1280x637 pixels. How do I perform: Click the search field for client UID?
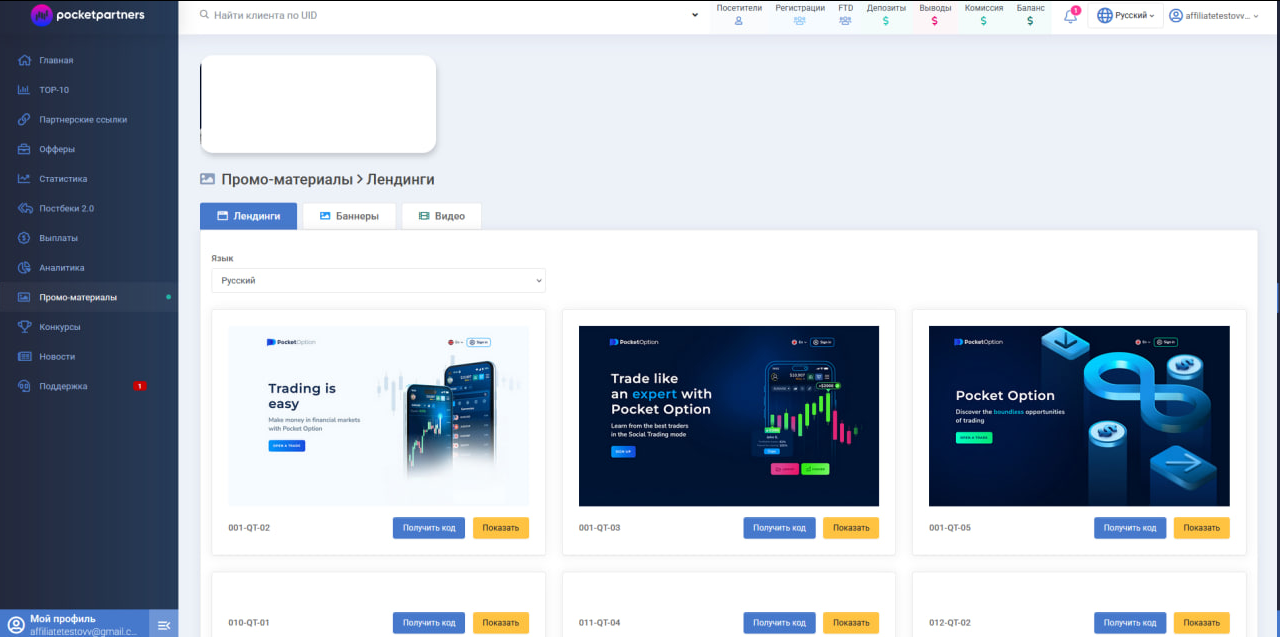(x=440, y=16)
